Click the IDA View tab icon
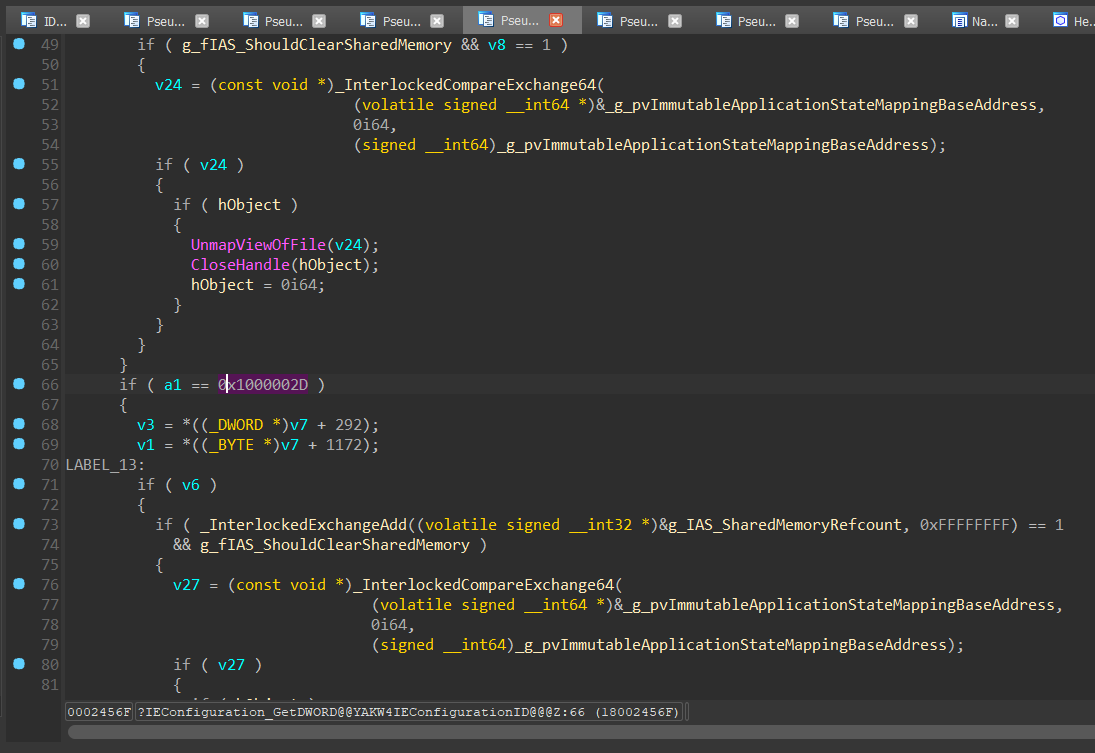The width and height of the screenshot is (1095, 753). click(x=28, y=20)
